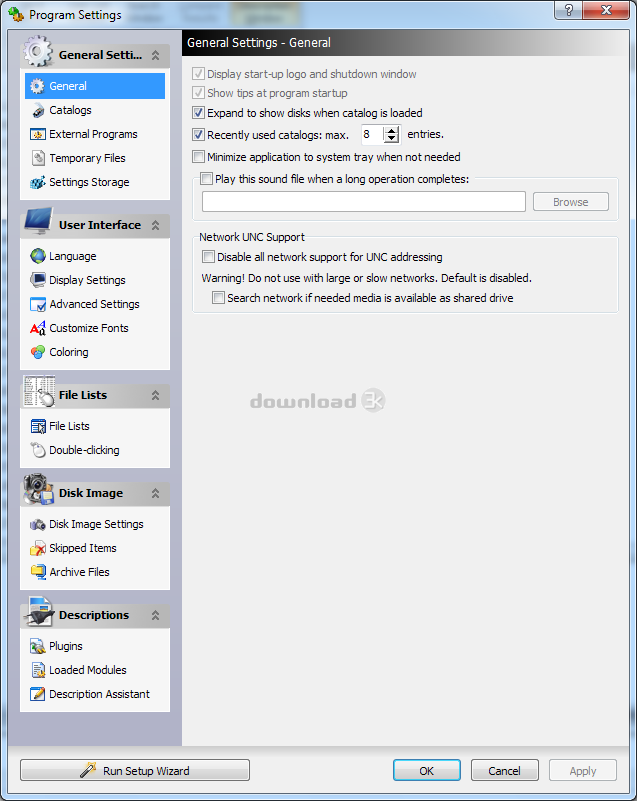Collapse the File Lists group chevron
The height and width of the screenshot is (801, 637).
point(156,395)
